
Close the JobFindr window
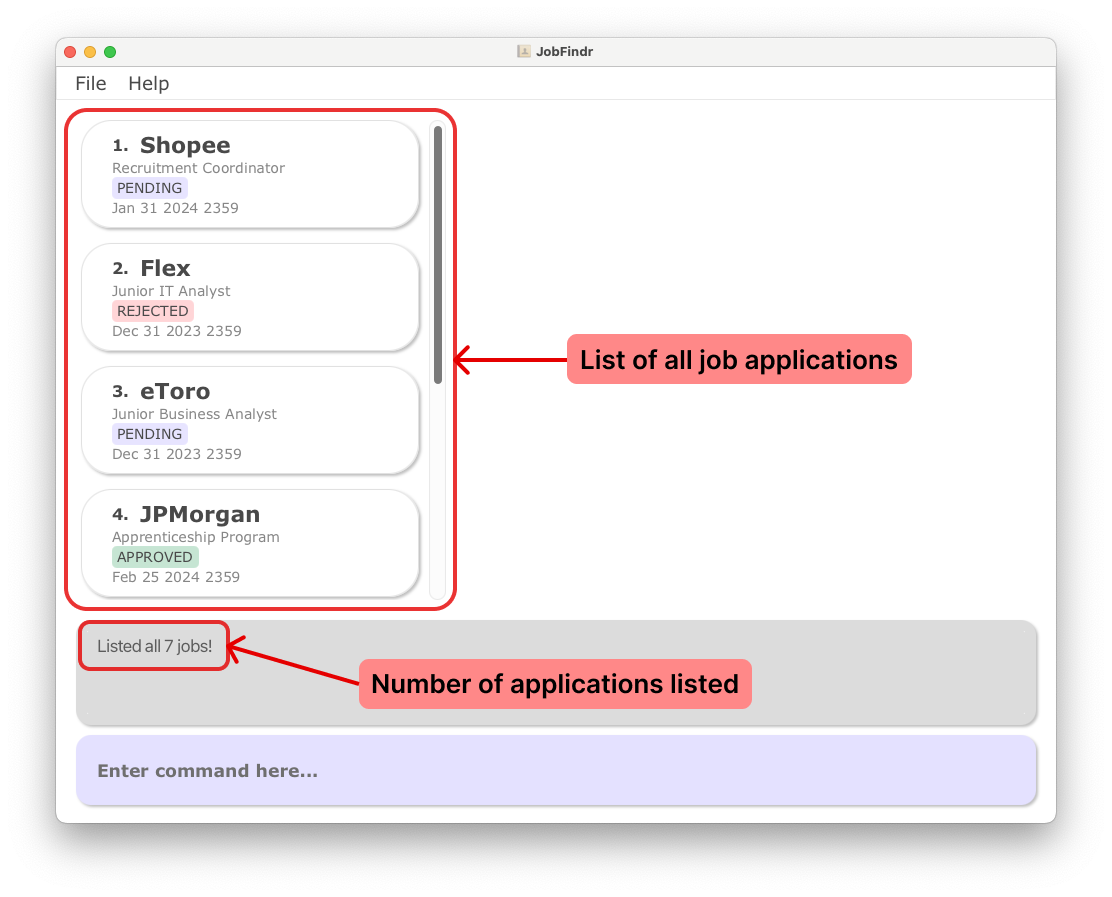(x=70, y=52)
